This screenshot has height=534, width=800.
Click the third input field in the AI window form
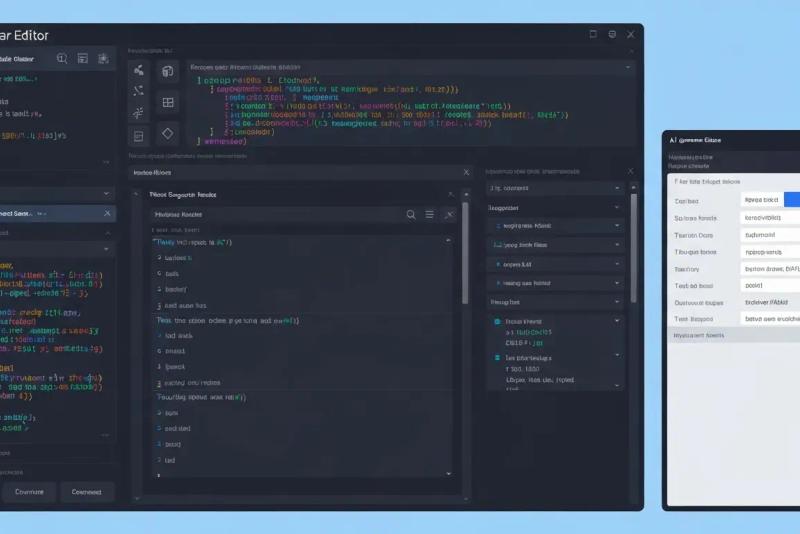(x=770, y=235)
